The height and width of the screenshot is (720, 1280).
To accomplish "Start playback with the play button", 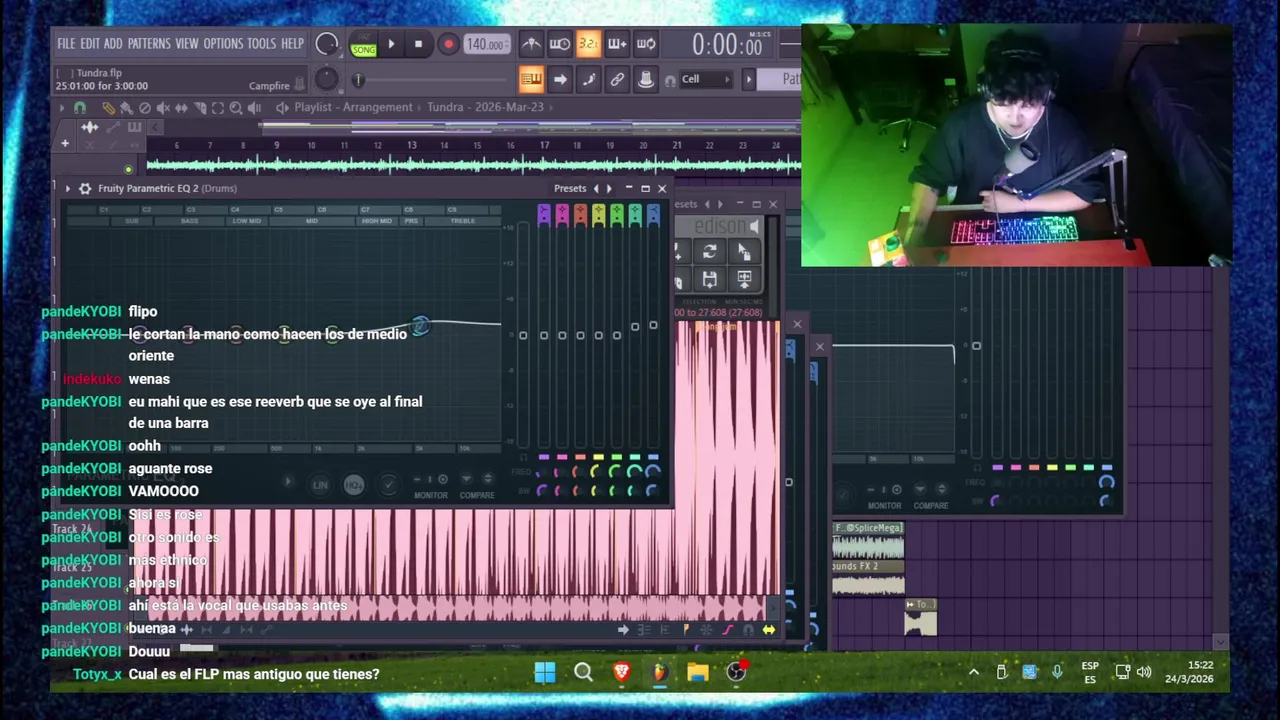I will click(x=391, y=44).
